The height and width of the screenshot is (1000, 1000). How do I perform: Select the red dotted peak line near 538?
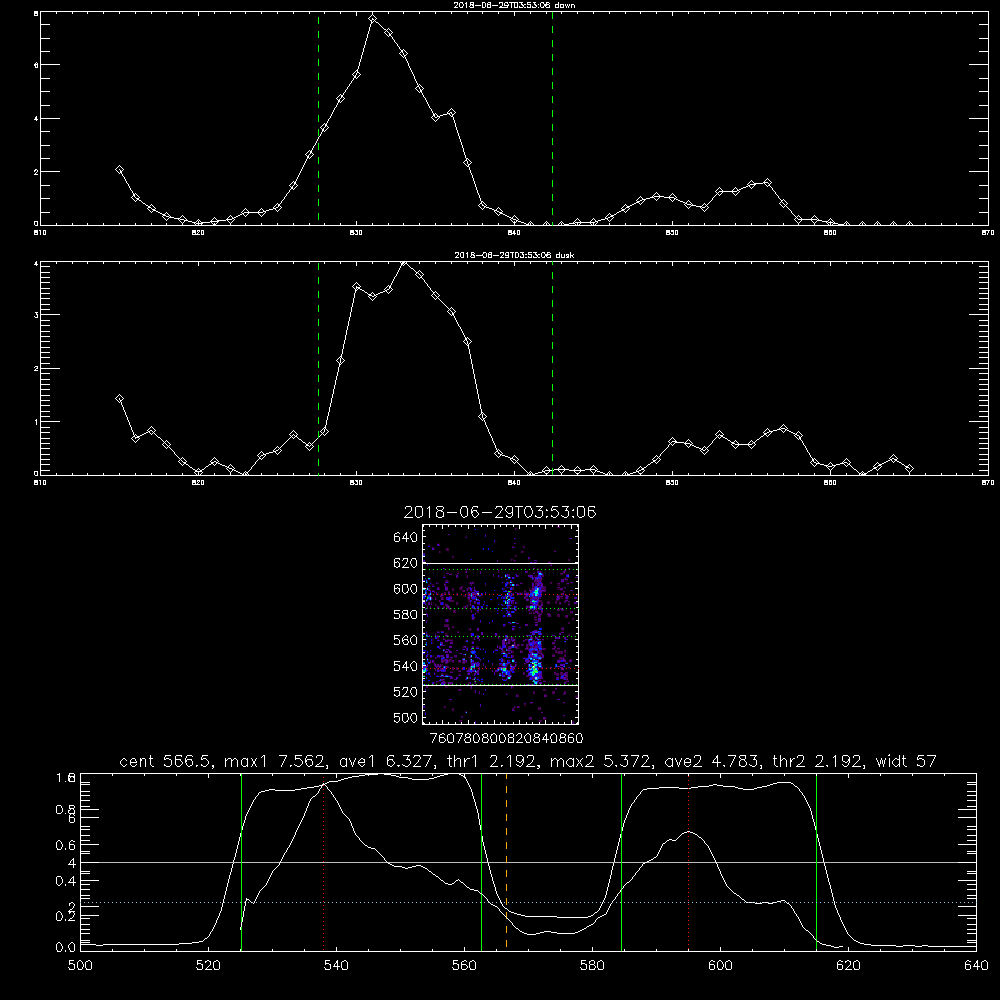click(x=323, y=864)
